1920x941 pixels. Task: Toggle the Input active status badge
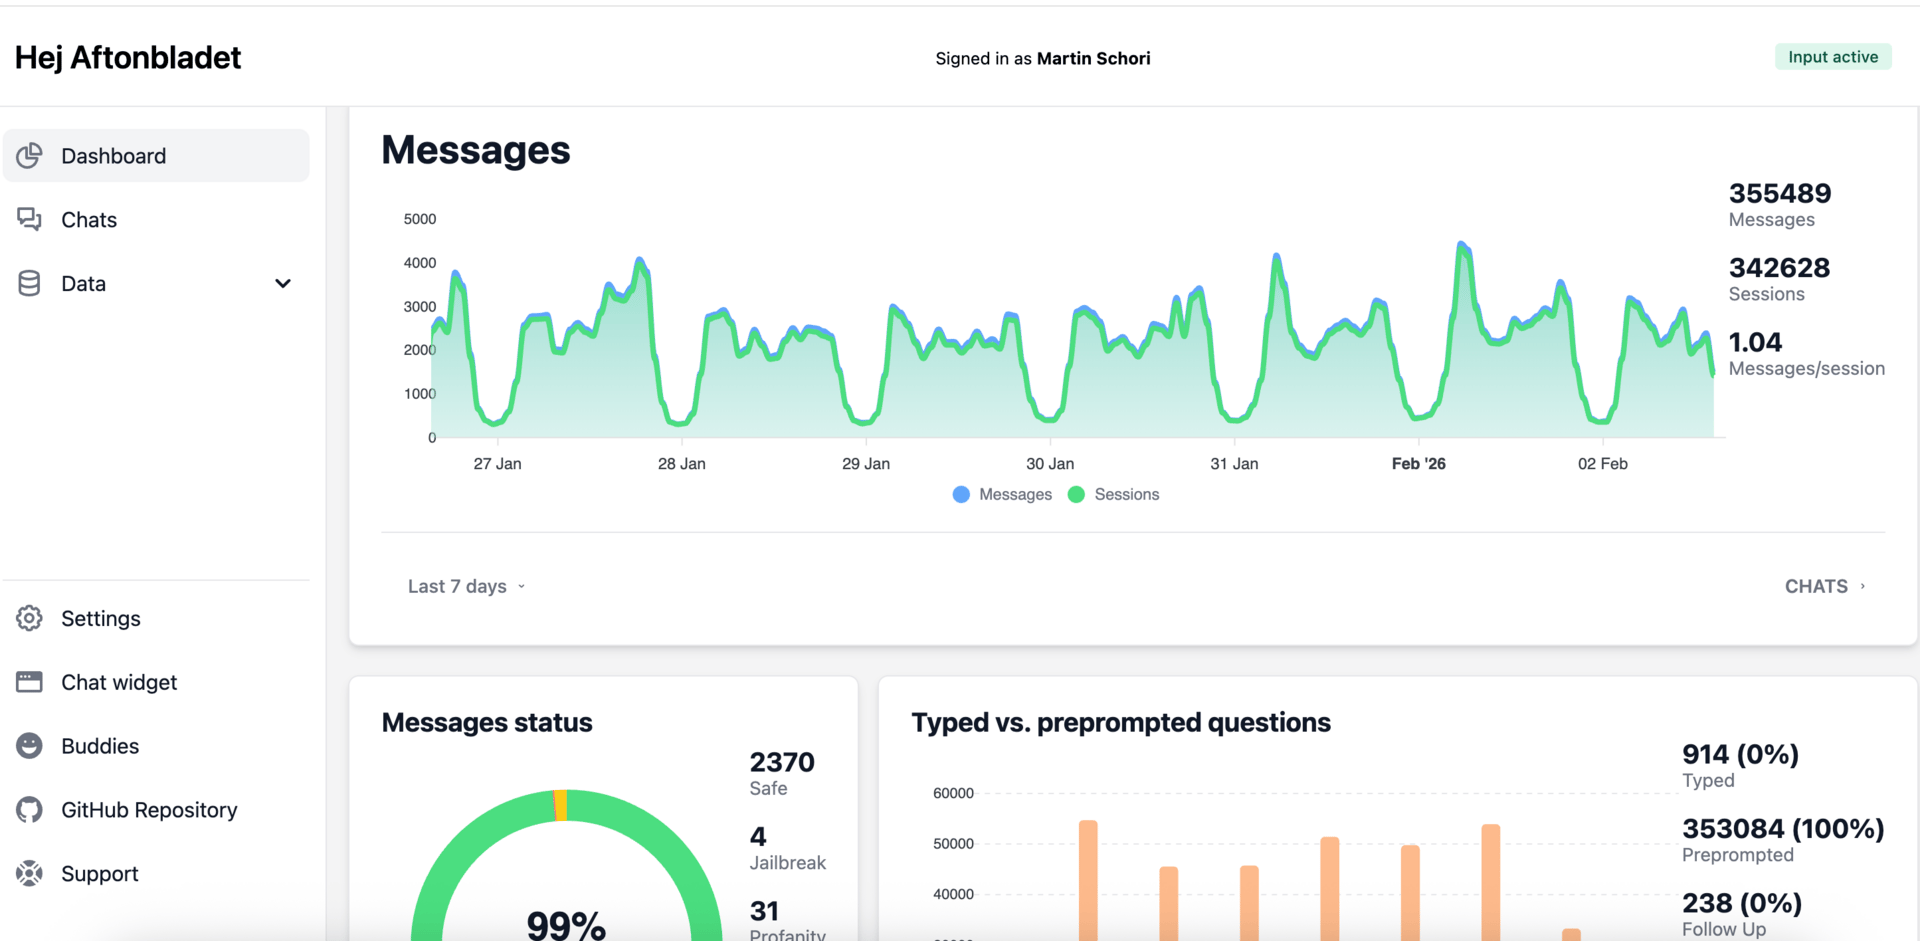point(1833,57)
